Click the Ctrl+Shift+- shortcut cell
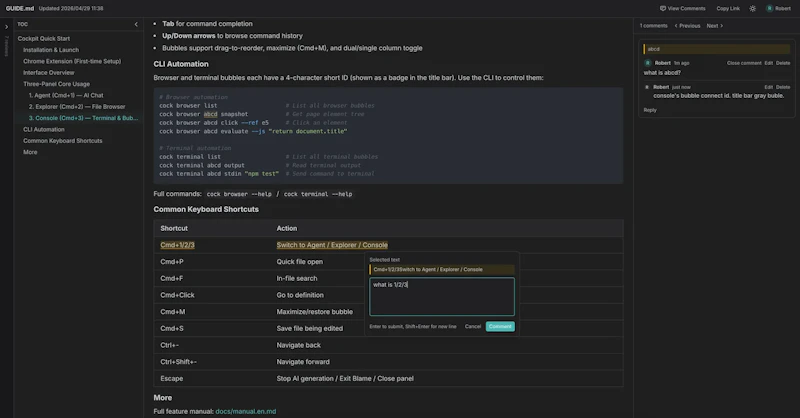Screen dimensions: 800x418 (178, 362)
